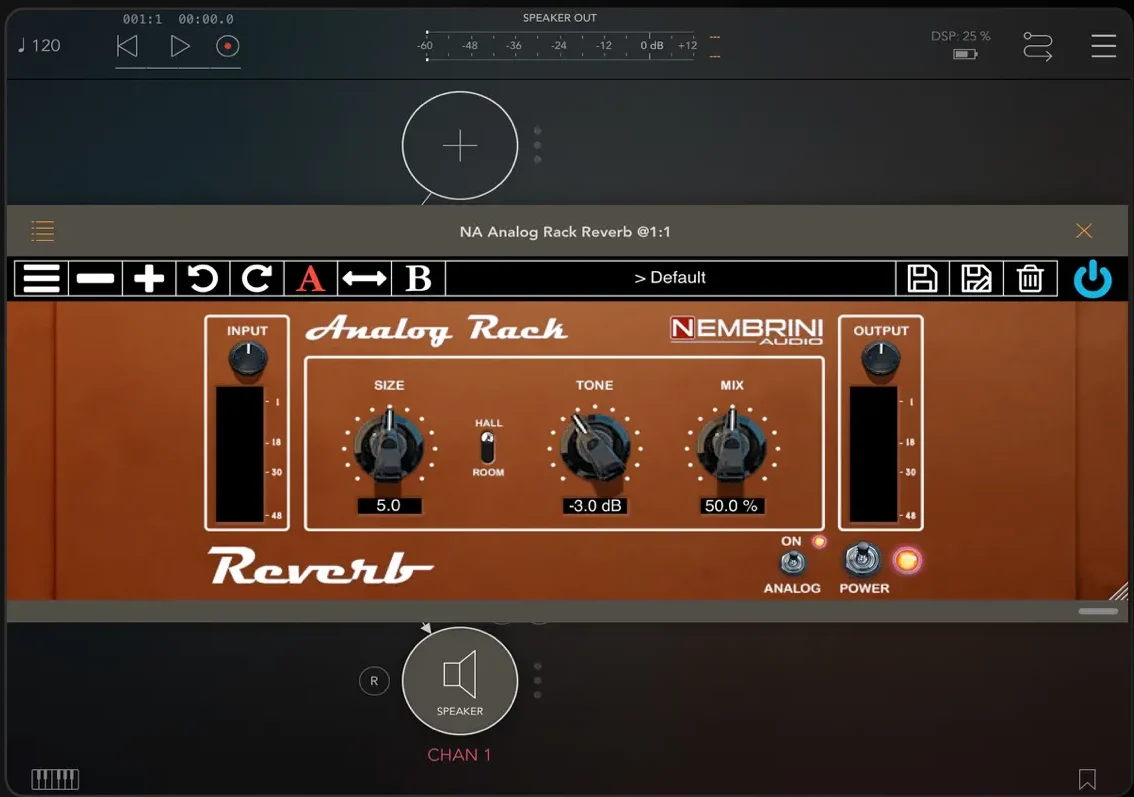Click the battery icon under DSP
The width and height of the screenshot is (1134, 797).
[x=965, y=54]
